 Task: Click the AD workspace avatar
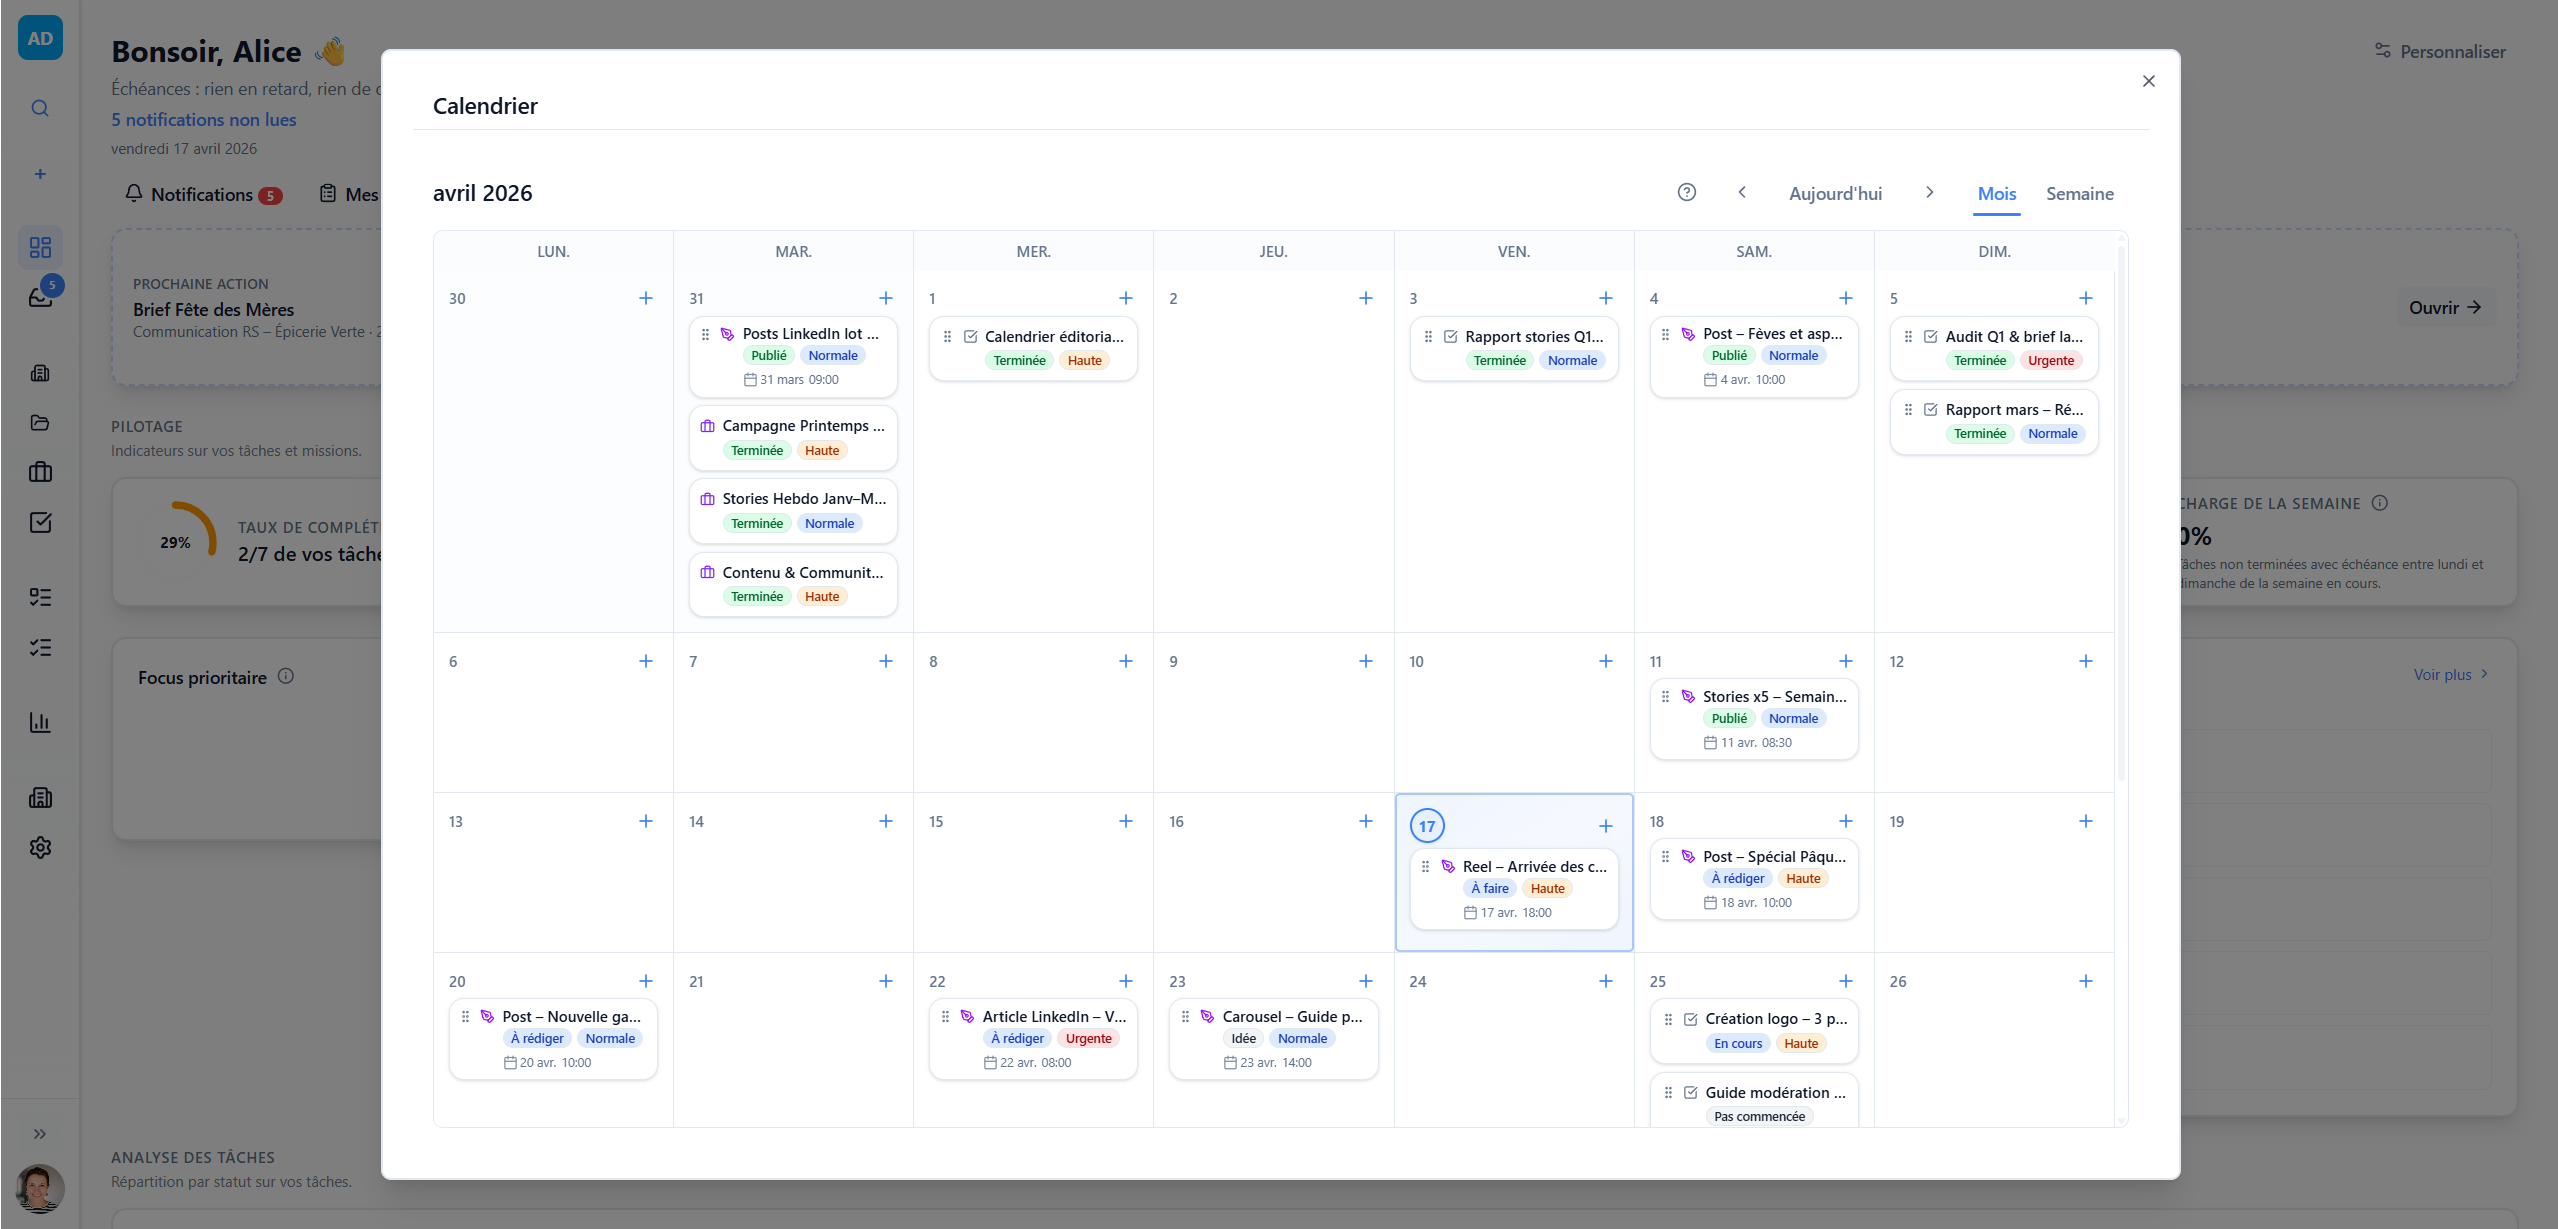coord(40,38)
